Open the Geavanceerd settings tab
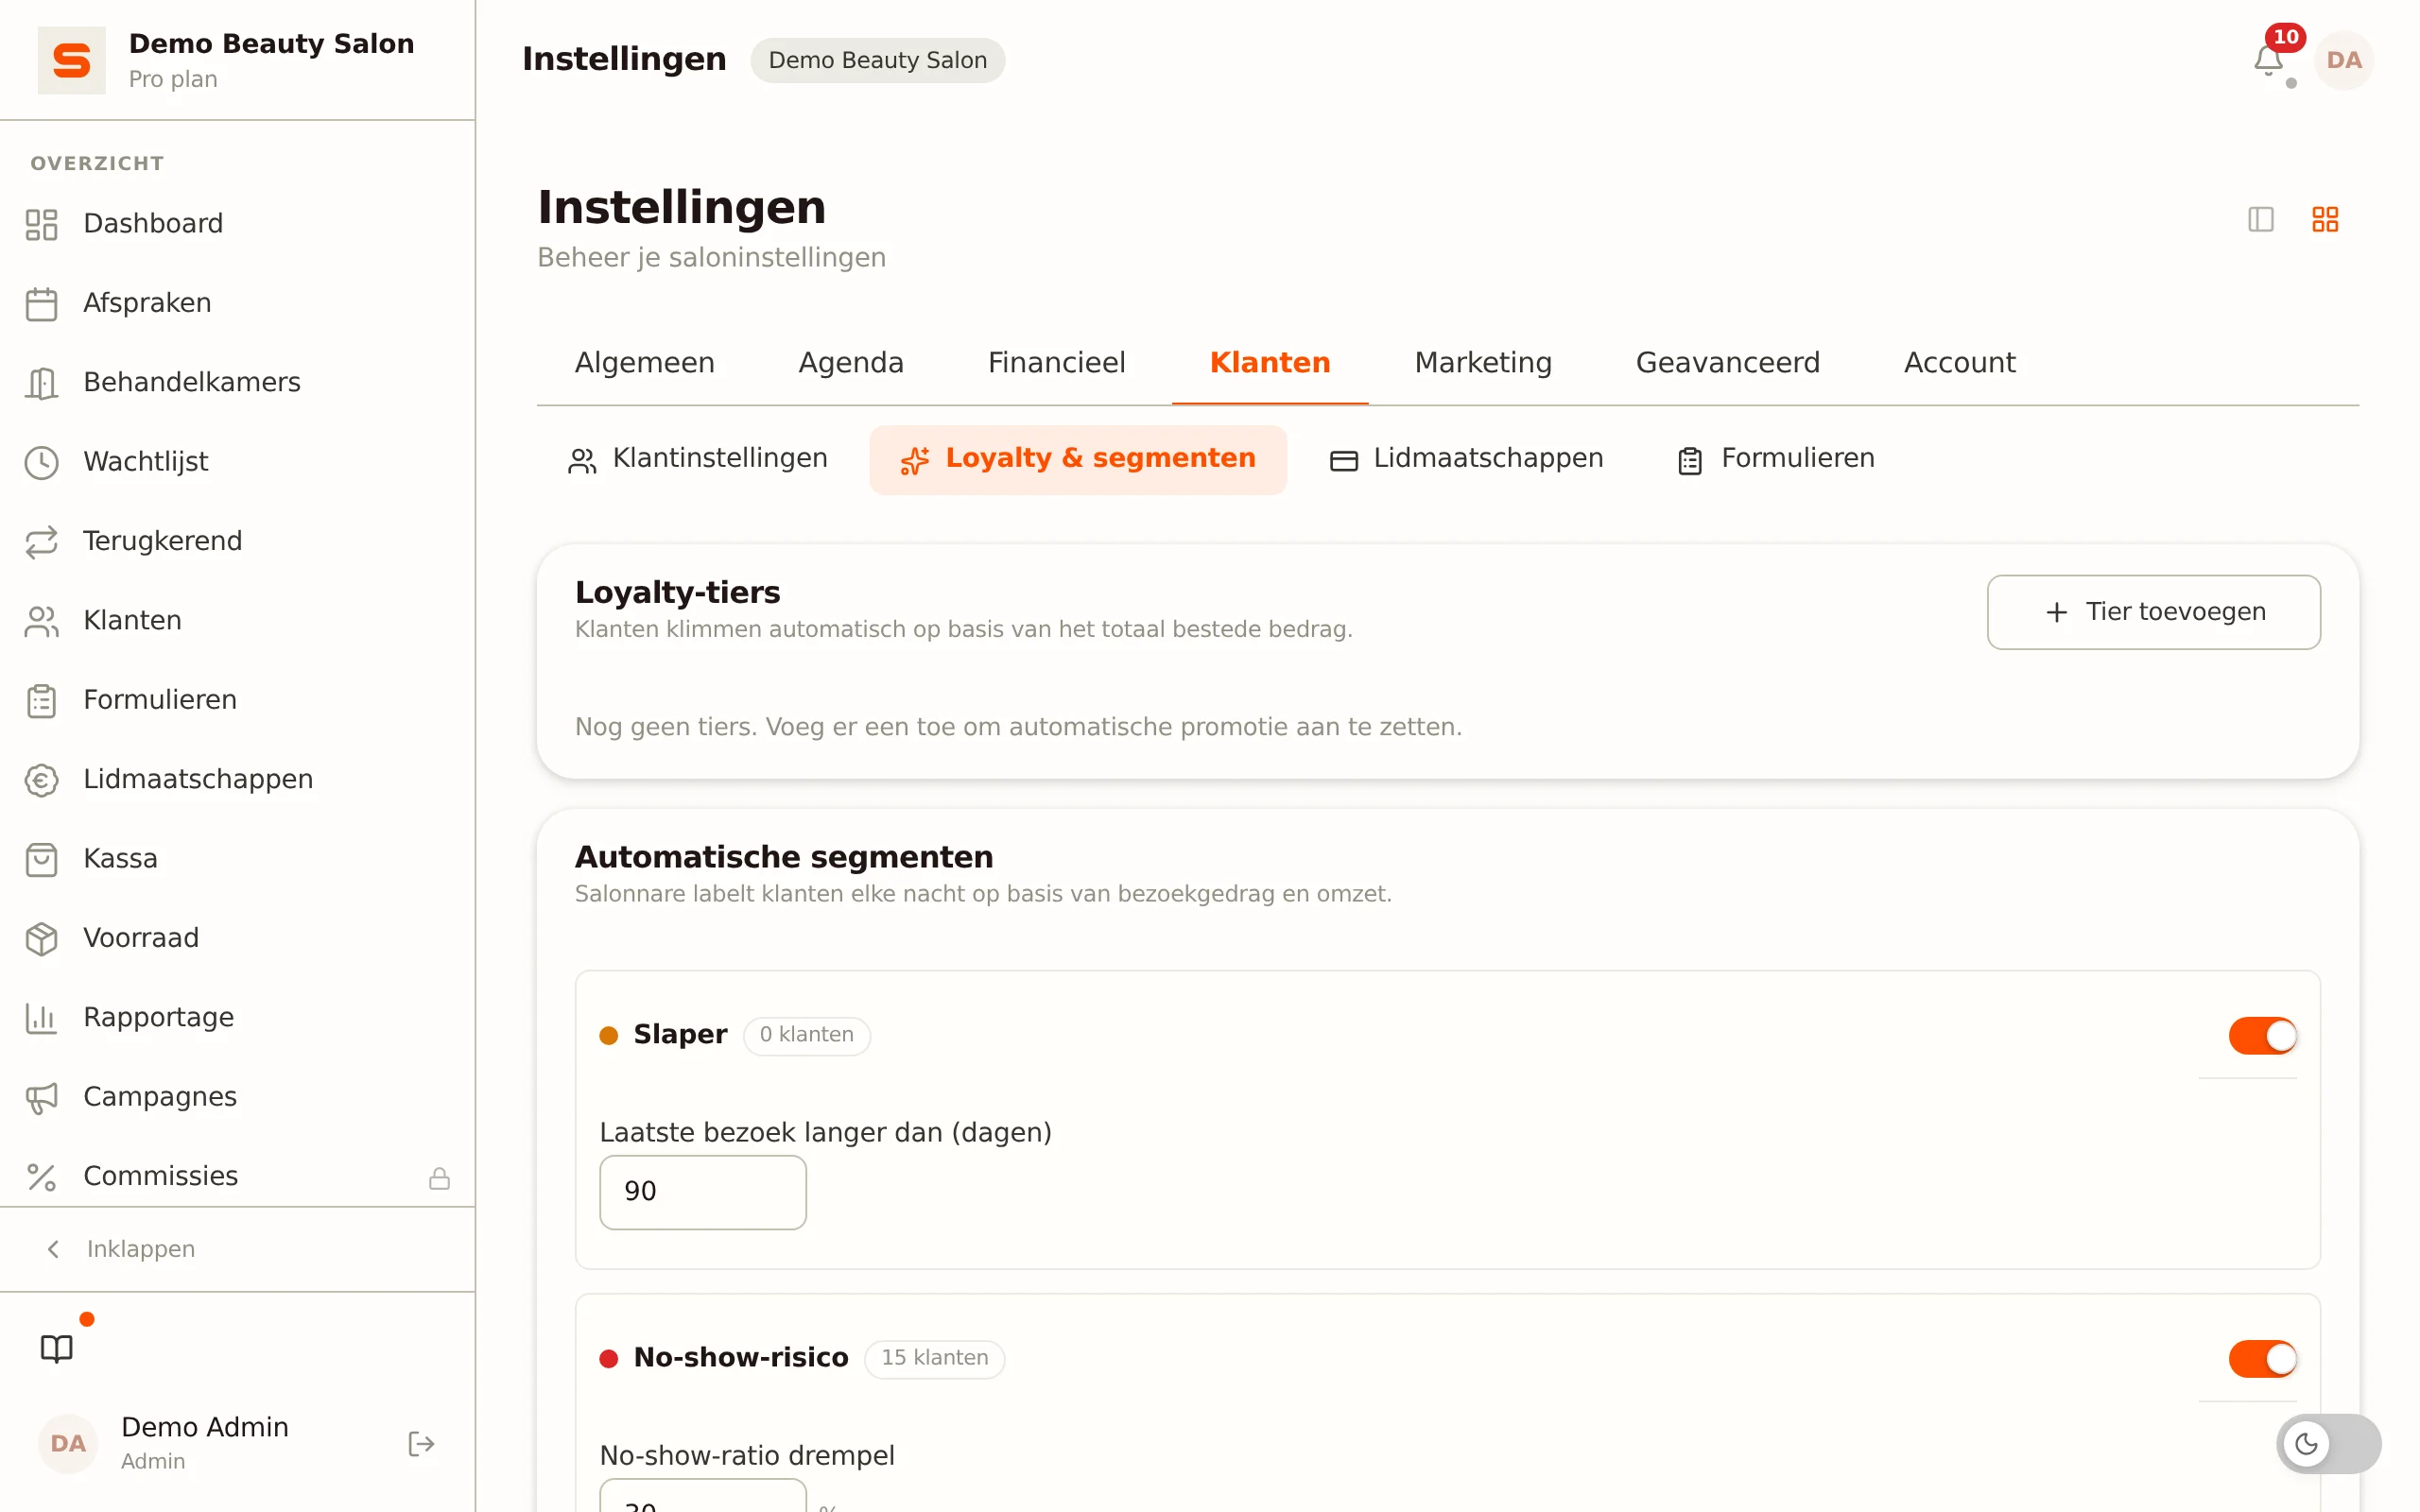Viewport: 2420px width, 1512px height. coord(1727,362)
